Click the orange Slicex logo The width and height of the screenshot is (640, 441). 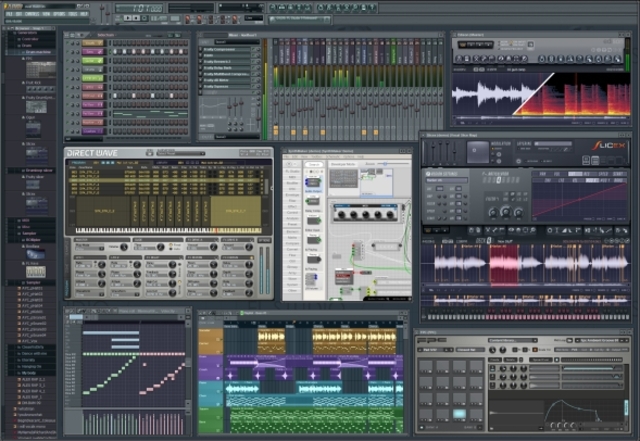pos(609,145)
